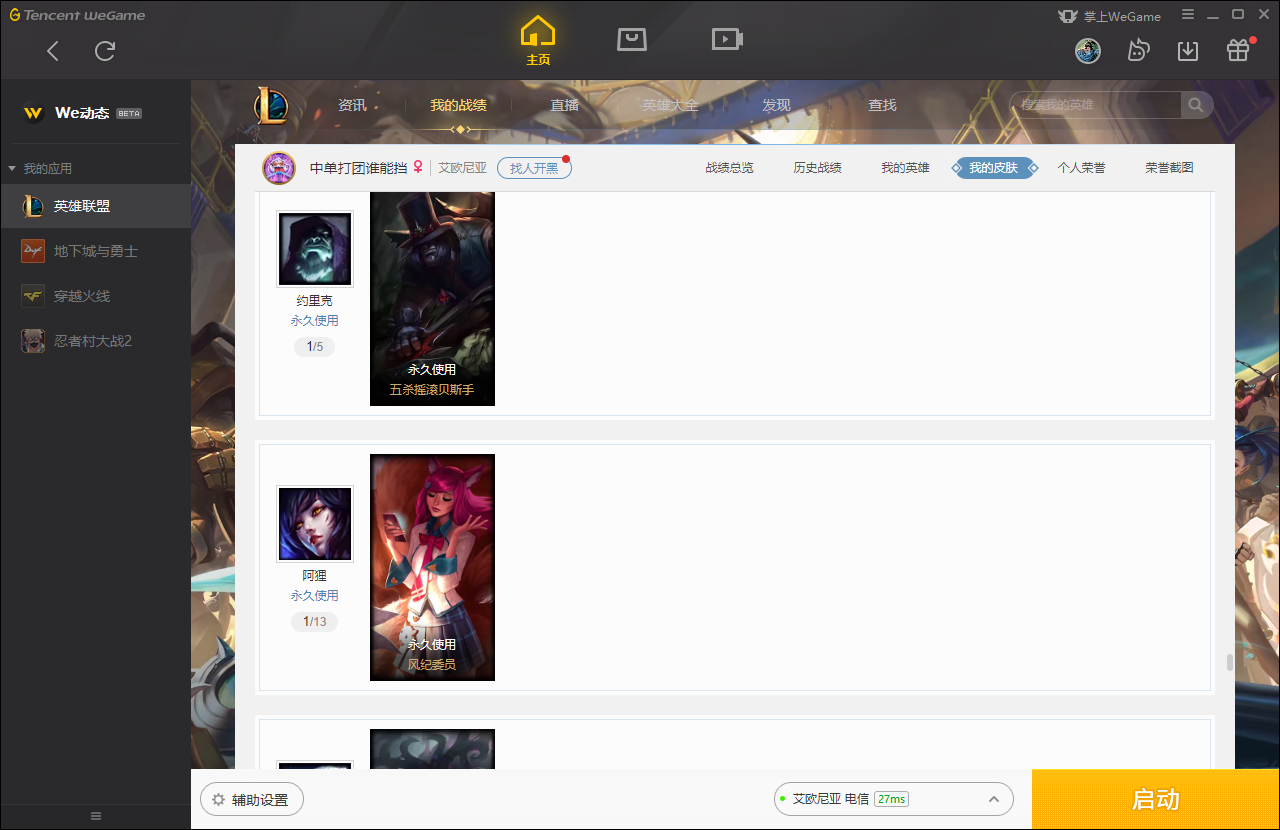Open the user avatar in top bar
The image size is (1280, 830).
(x=1088, y=51)
